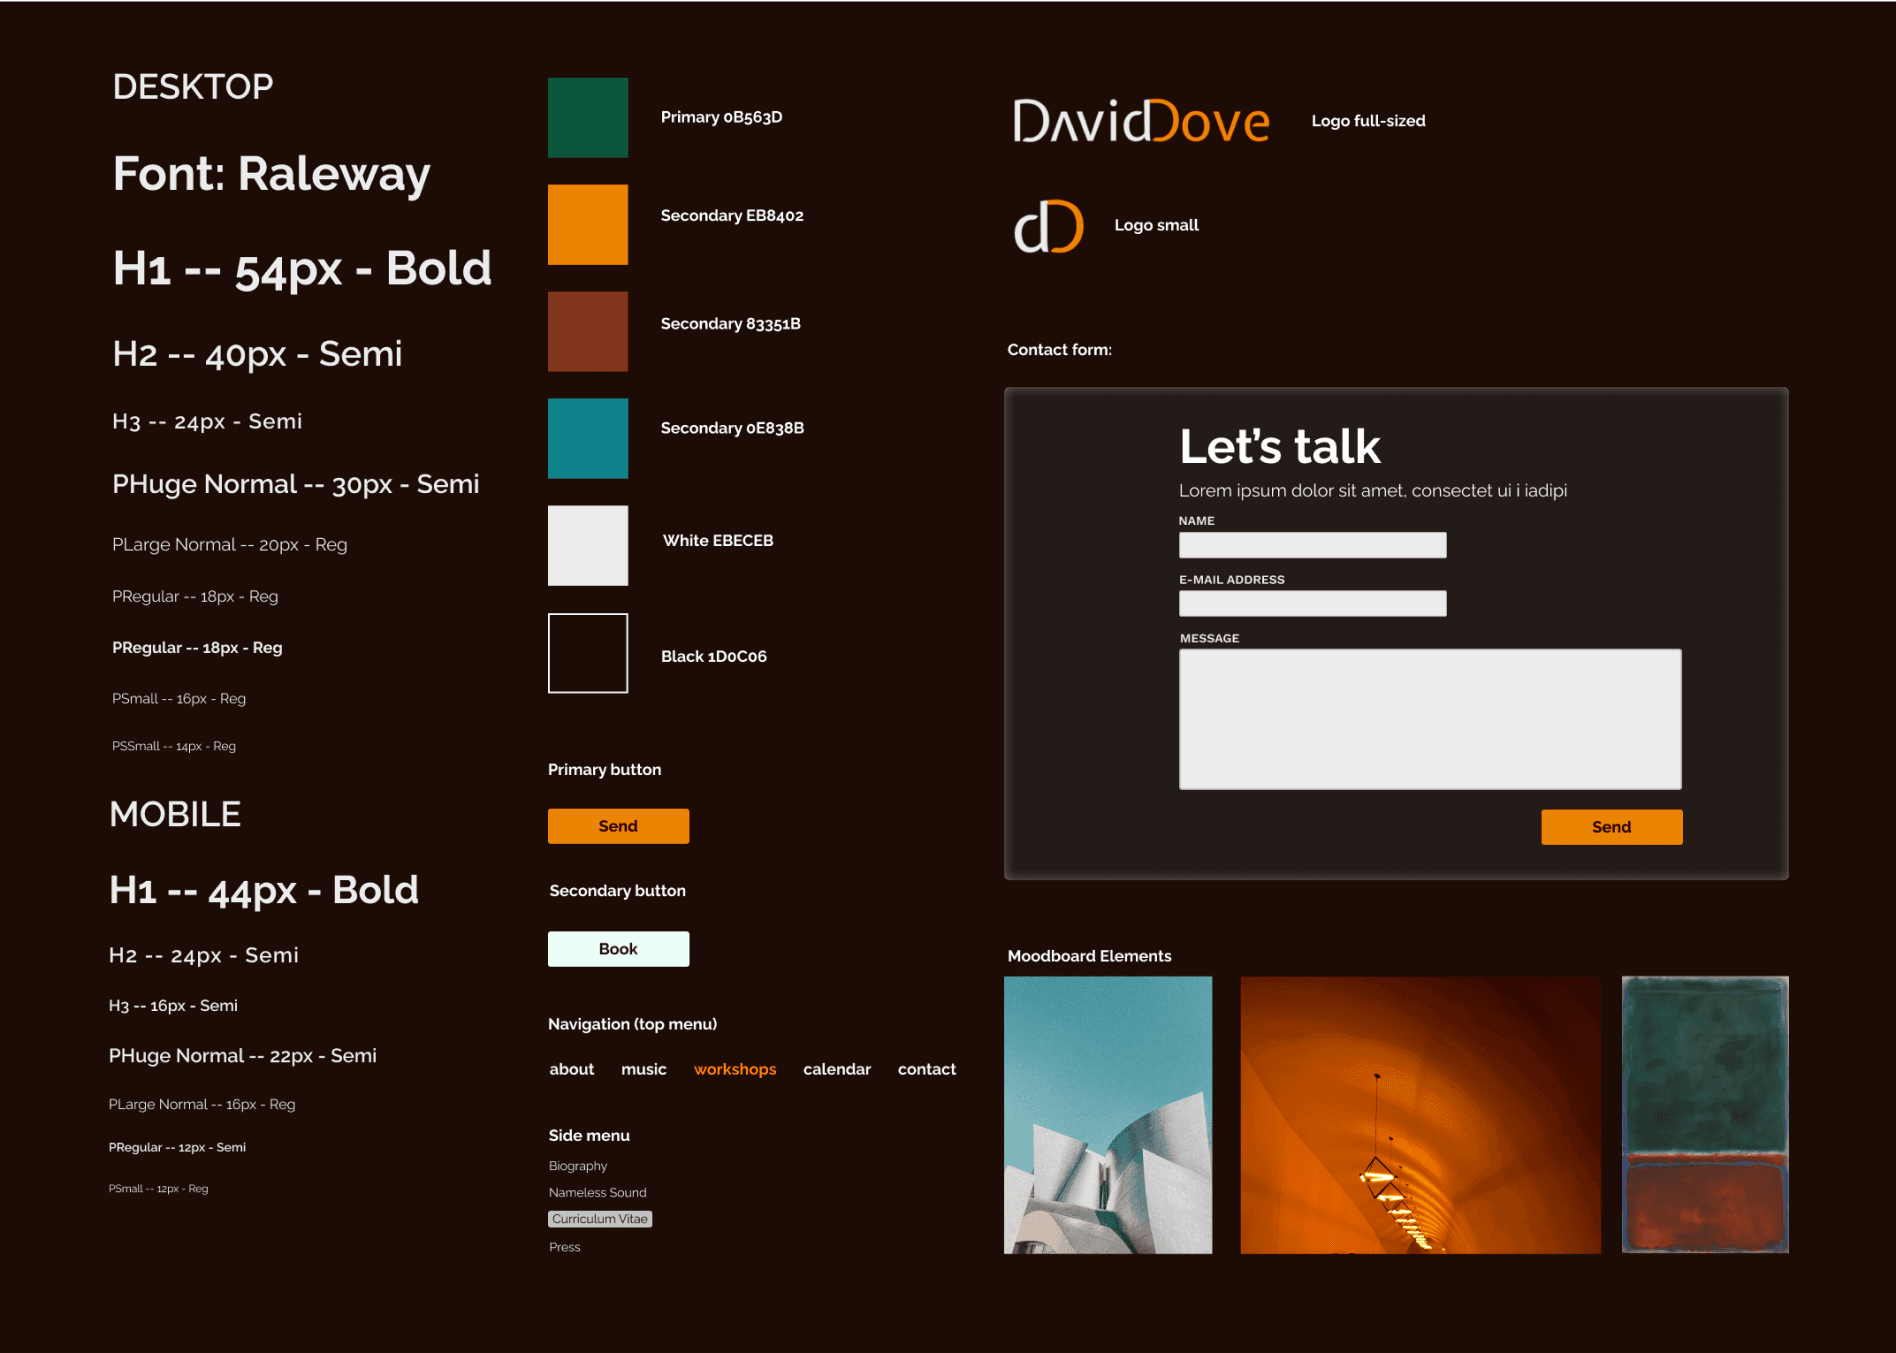Click the primary Send button
The image size is (1896, 1353).
[x=618, y=825]
